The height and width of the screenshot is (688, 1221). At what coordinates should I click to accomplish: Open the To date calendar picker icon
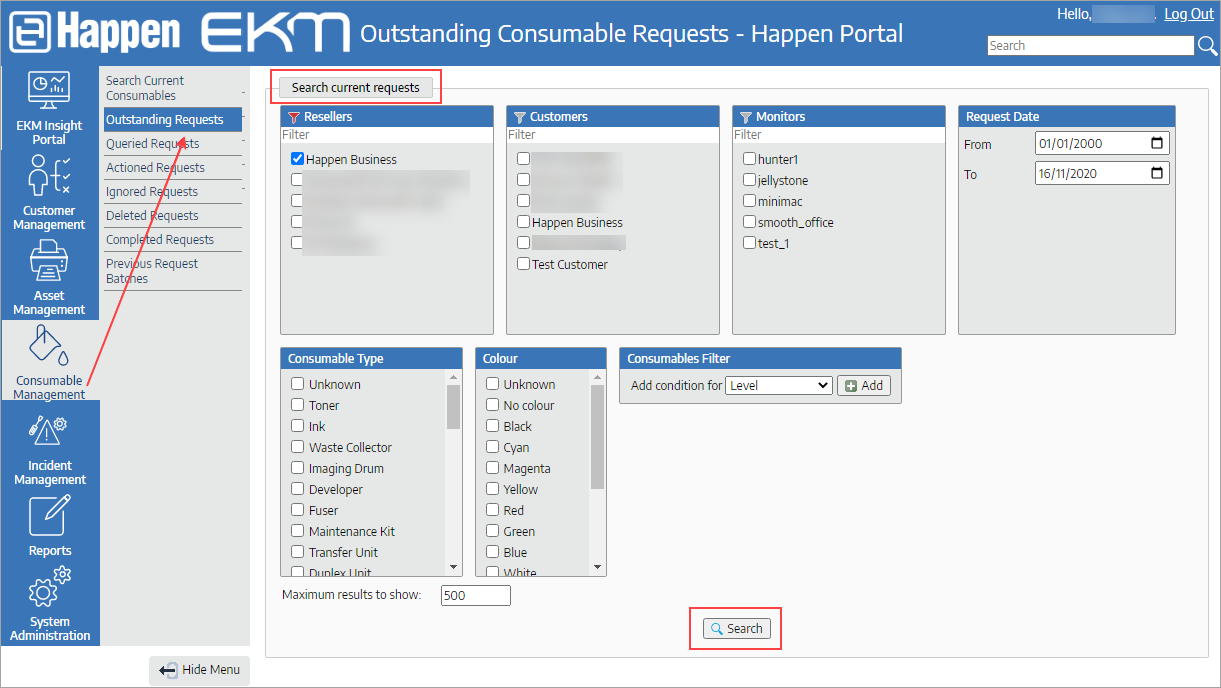coord(1157,173)
